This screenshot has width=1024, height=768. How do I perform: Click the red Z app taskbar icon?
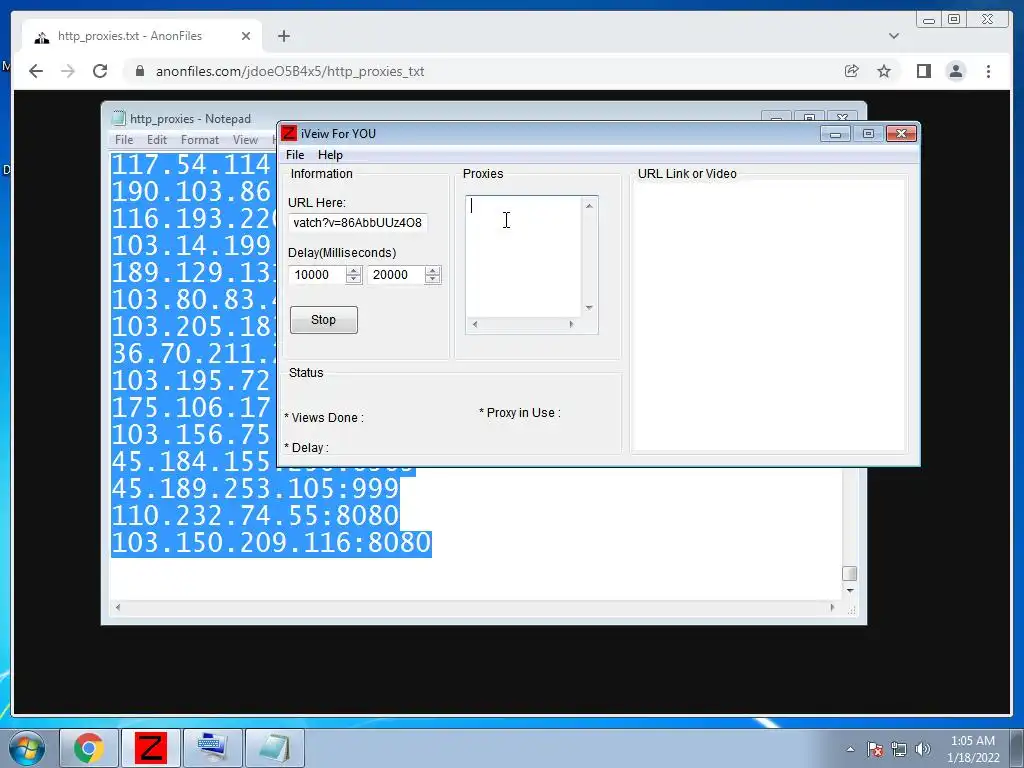150,748
